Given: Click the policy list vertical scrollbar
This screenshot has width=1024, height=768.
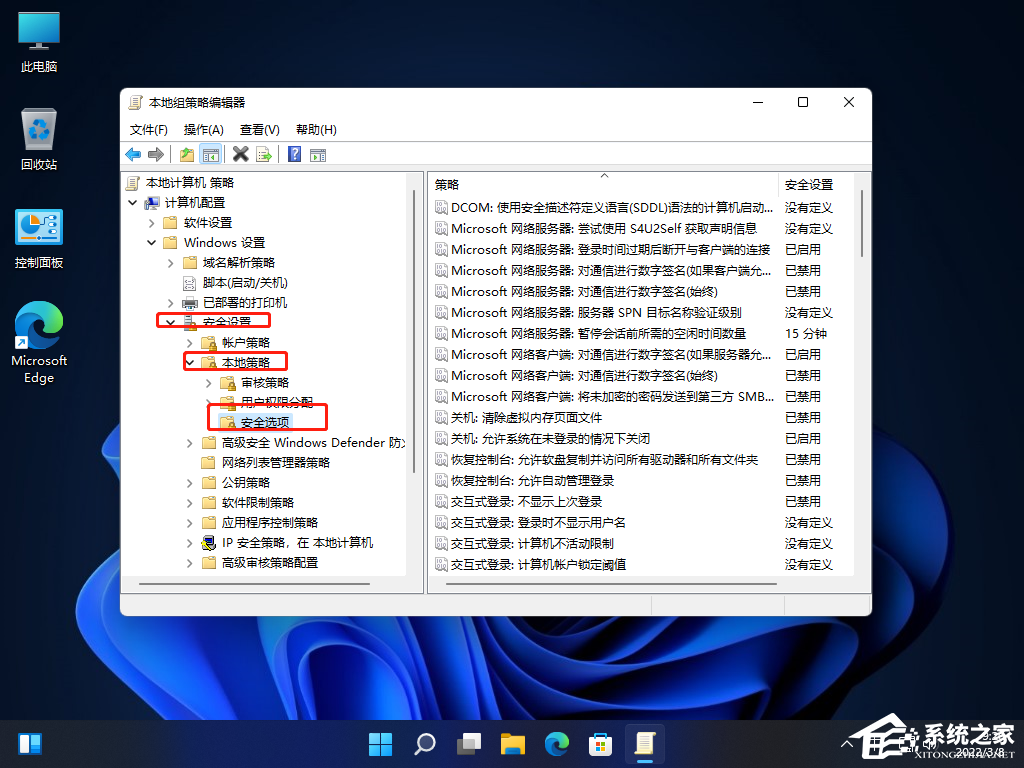Looking at the screenshot, I should click(x=861, y=400).
